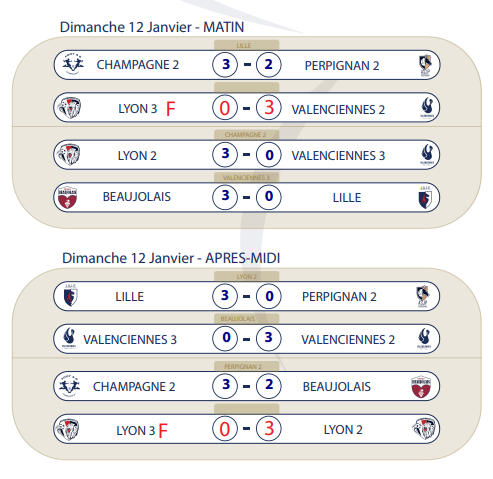Select the PERPIGNAN 2 tab in the afternoon section
Image resolution: width=493 pixels, height=479 pixels.
[246, 366]
